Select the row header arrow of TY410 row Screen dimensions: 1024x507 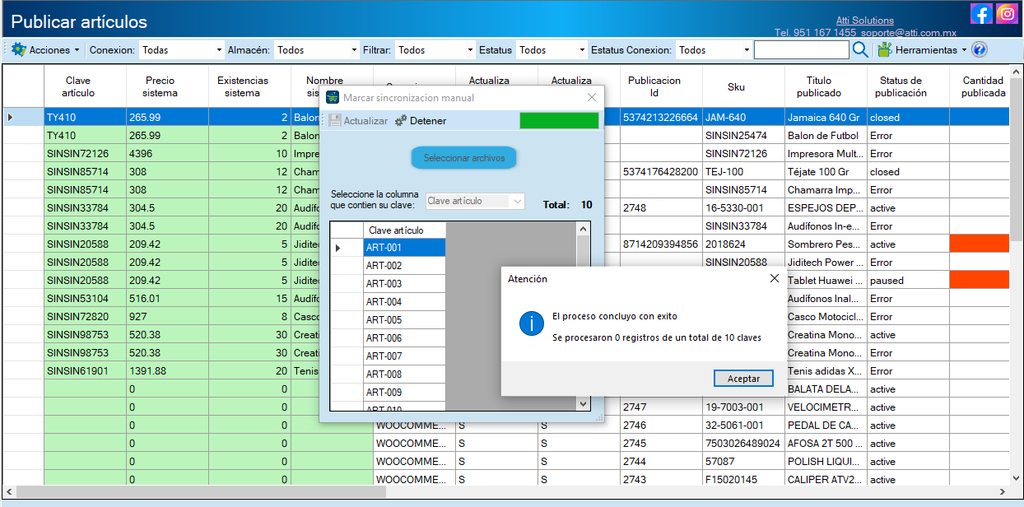click(24, 118)
